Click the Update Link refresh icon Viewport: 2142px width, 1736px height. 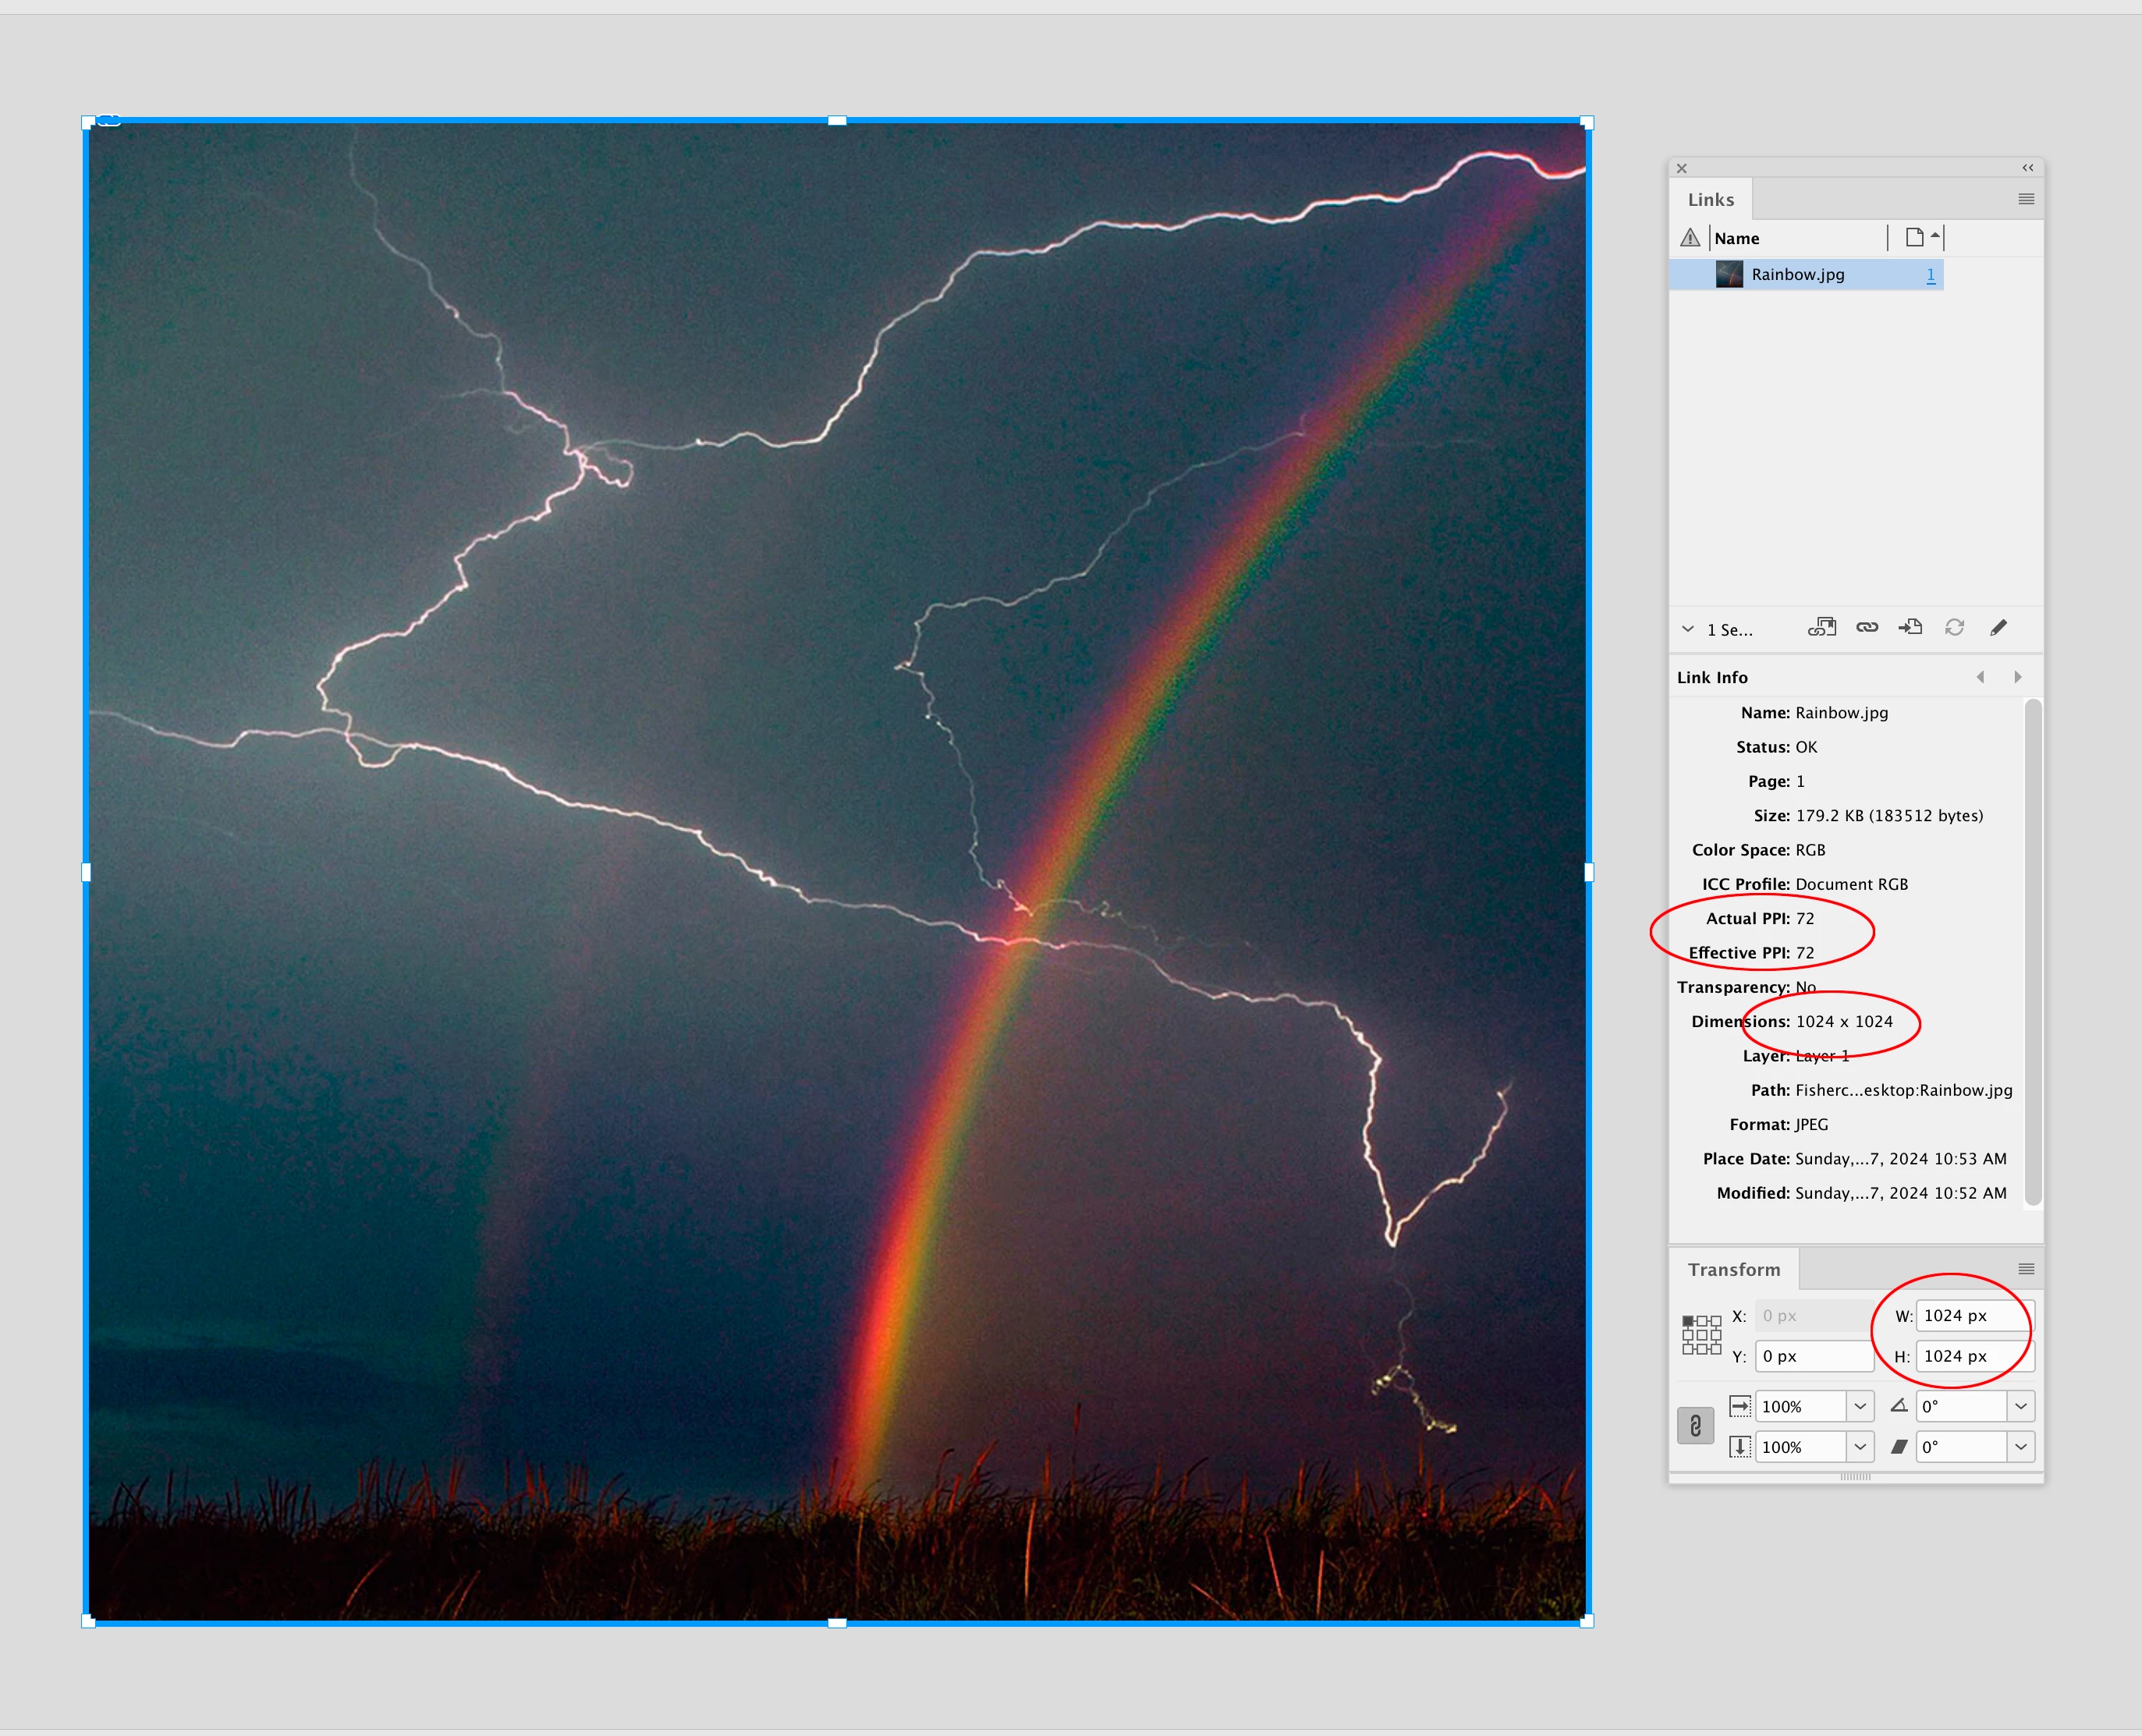pos(1954,627)
